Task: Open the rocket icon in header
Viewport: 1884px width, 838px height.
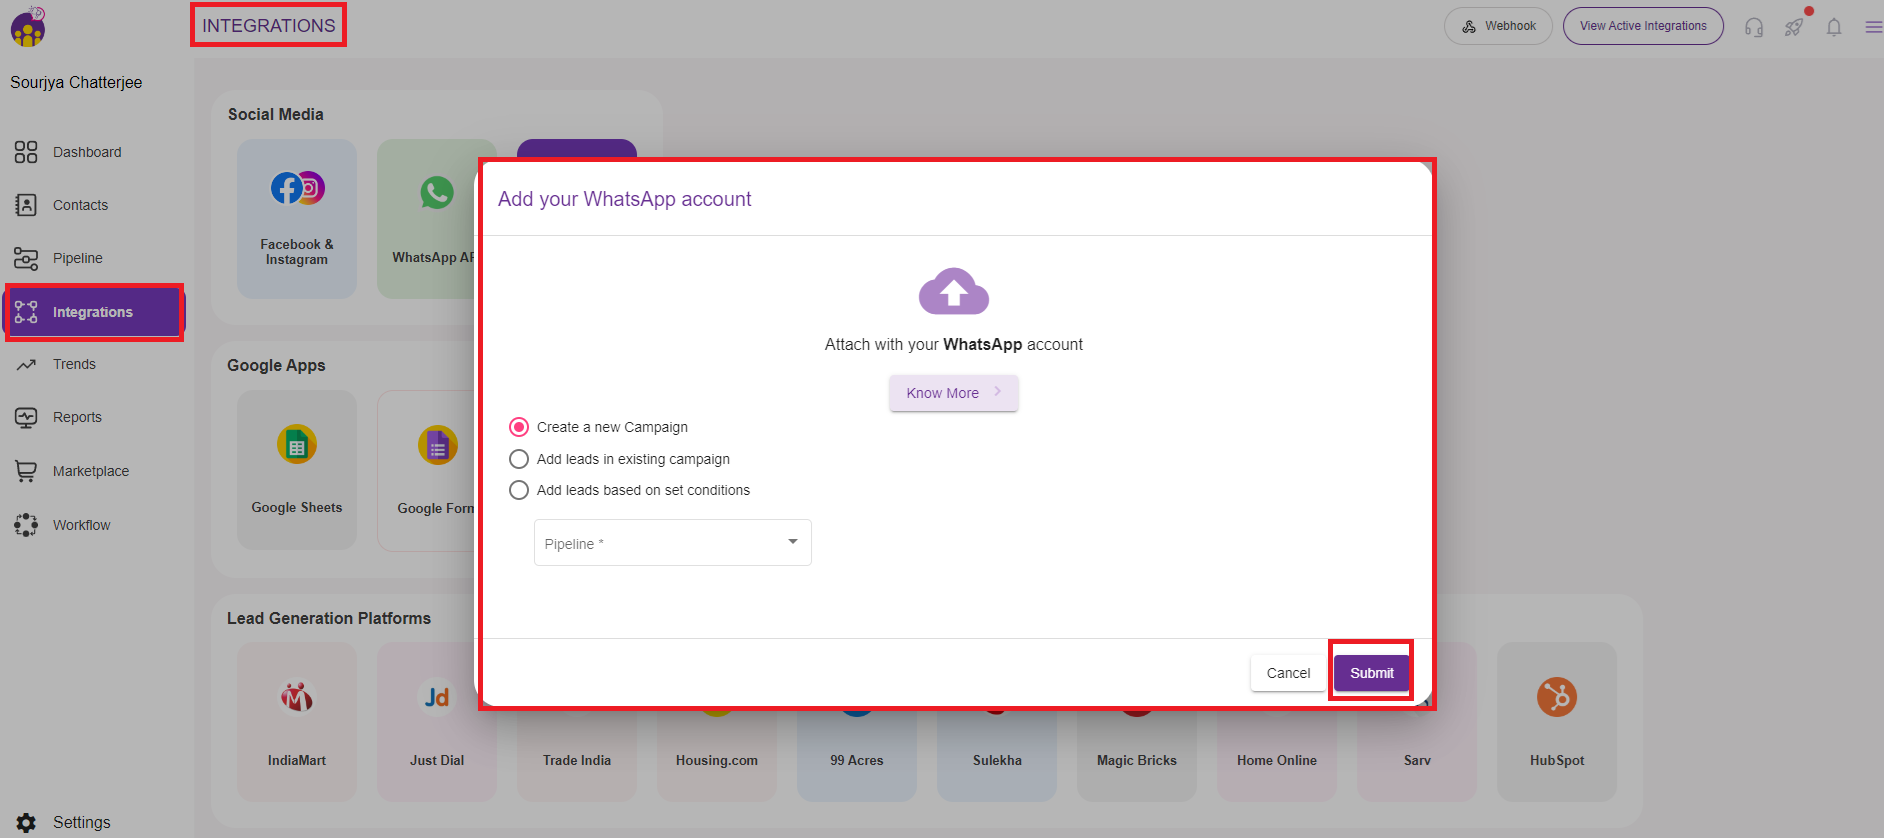Action: point(1794,27)
